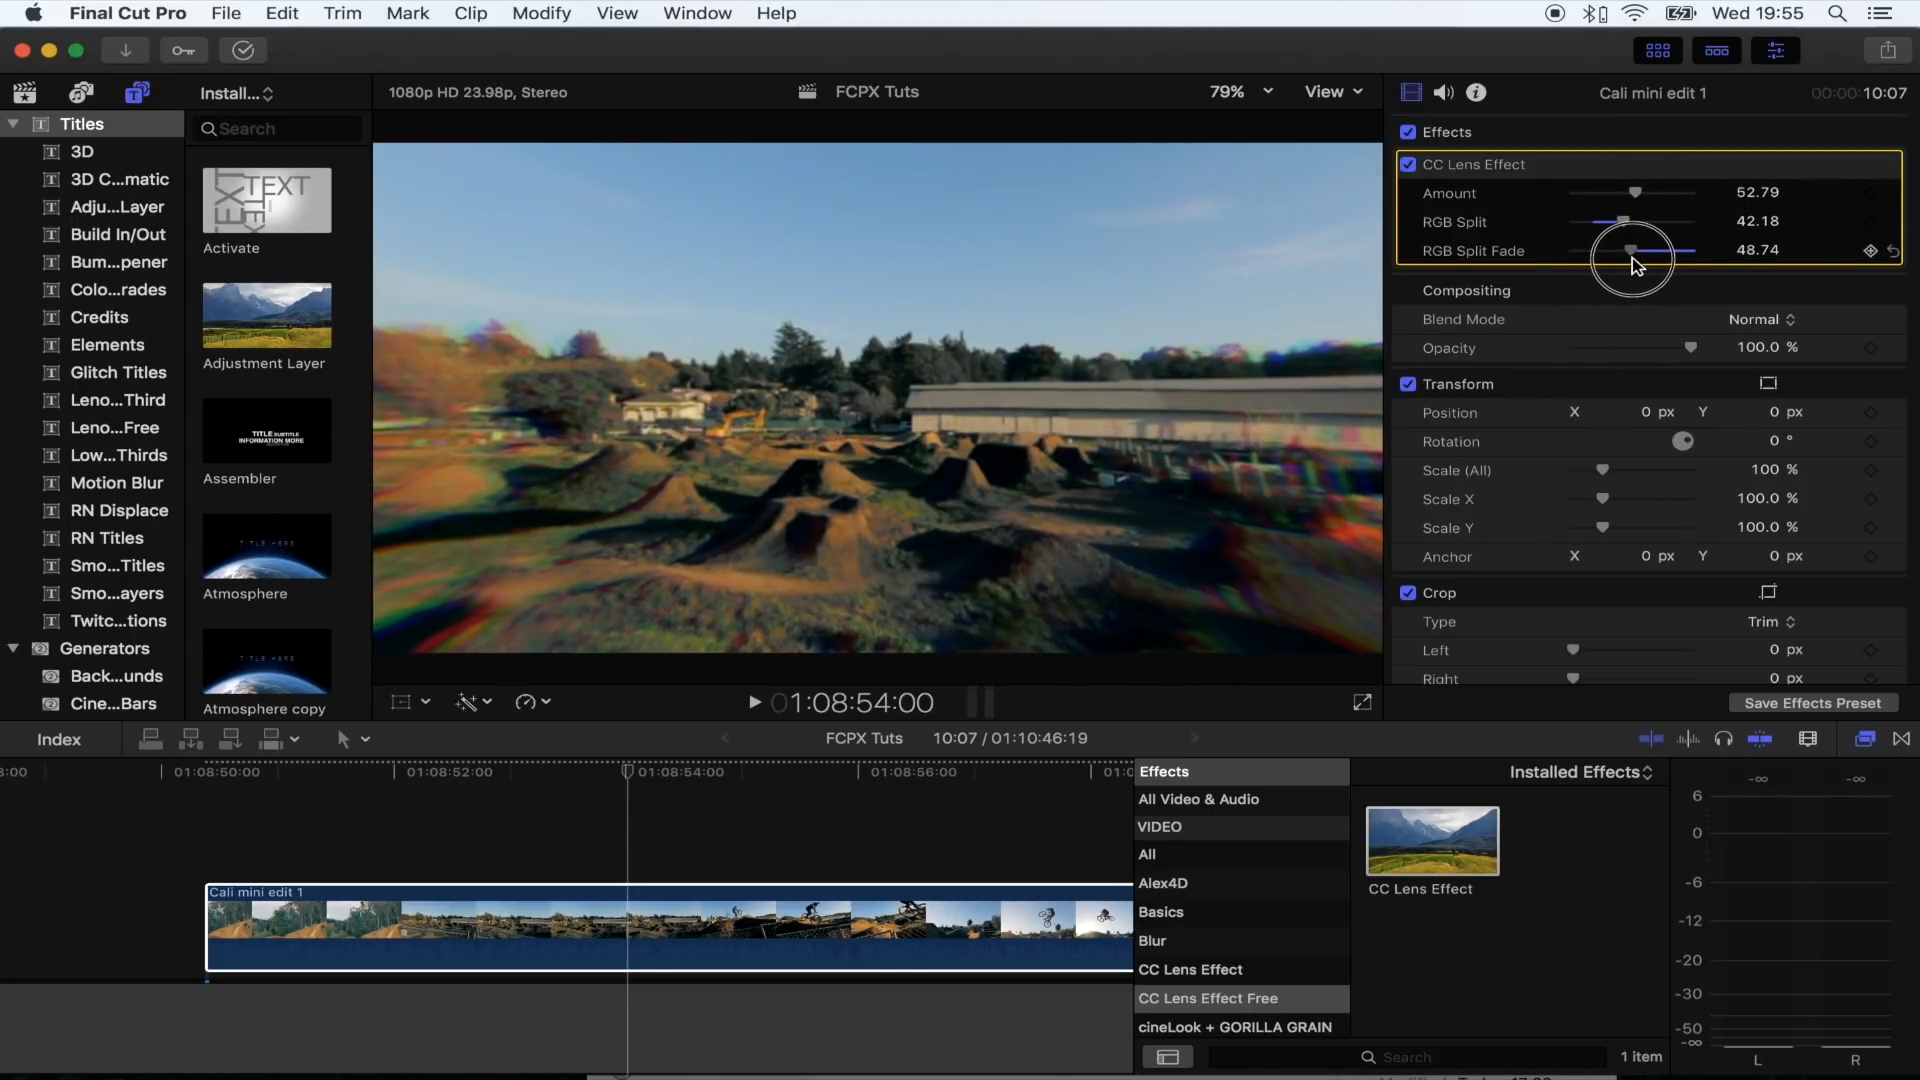Click the keyword editor key icon
Image resolution: width=1920 pixels, height=1080 pixels.
pos(184,50)
